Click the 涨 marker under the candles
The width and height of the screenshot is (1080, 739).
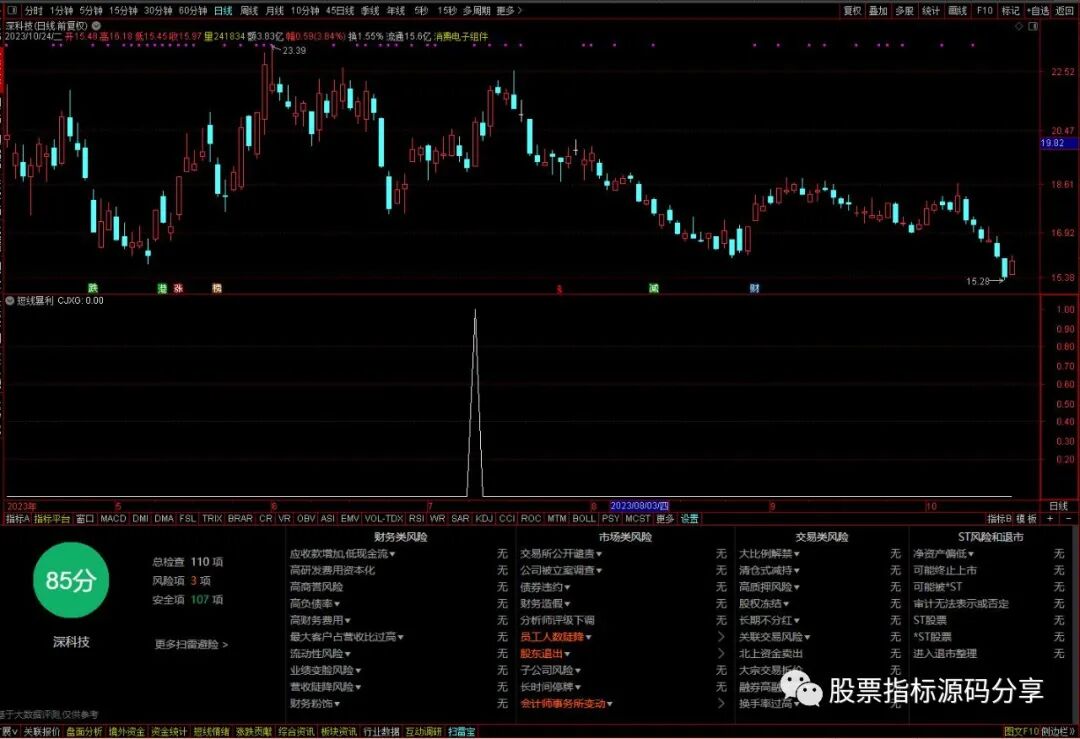click(178, 288)
